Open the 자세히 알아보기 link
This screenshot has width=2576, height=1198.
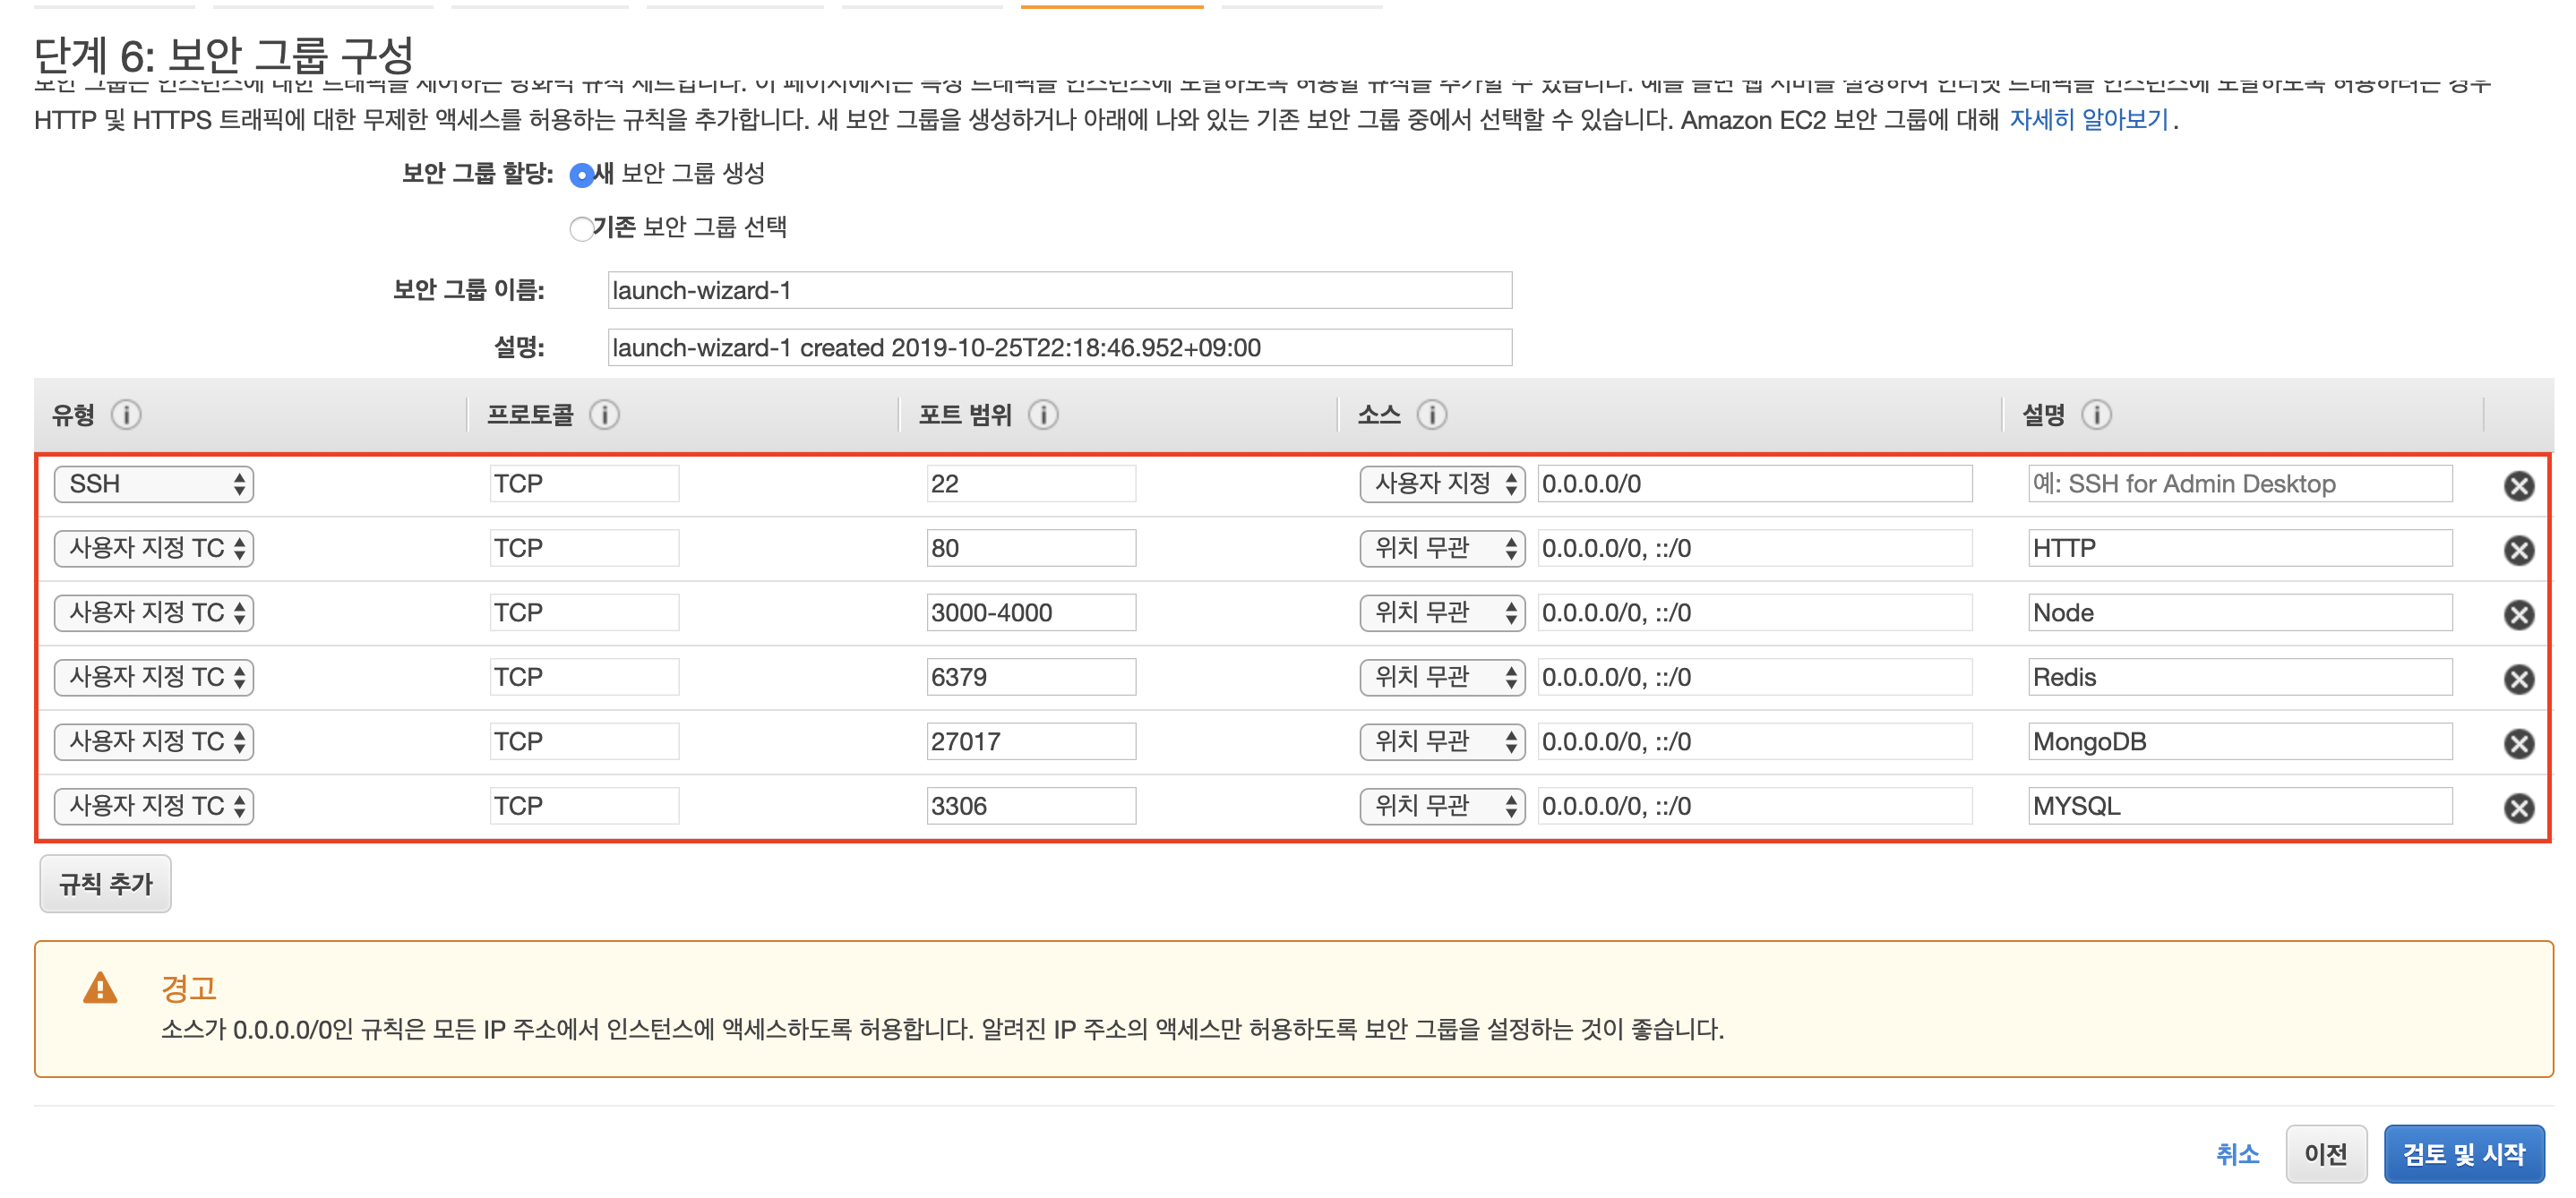pos(2088,120)
